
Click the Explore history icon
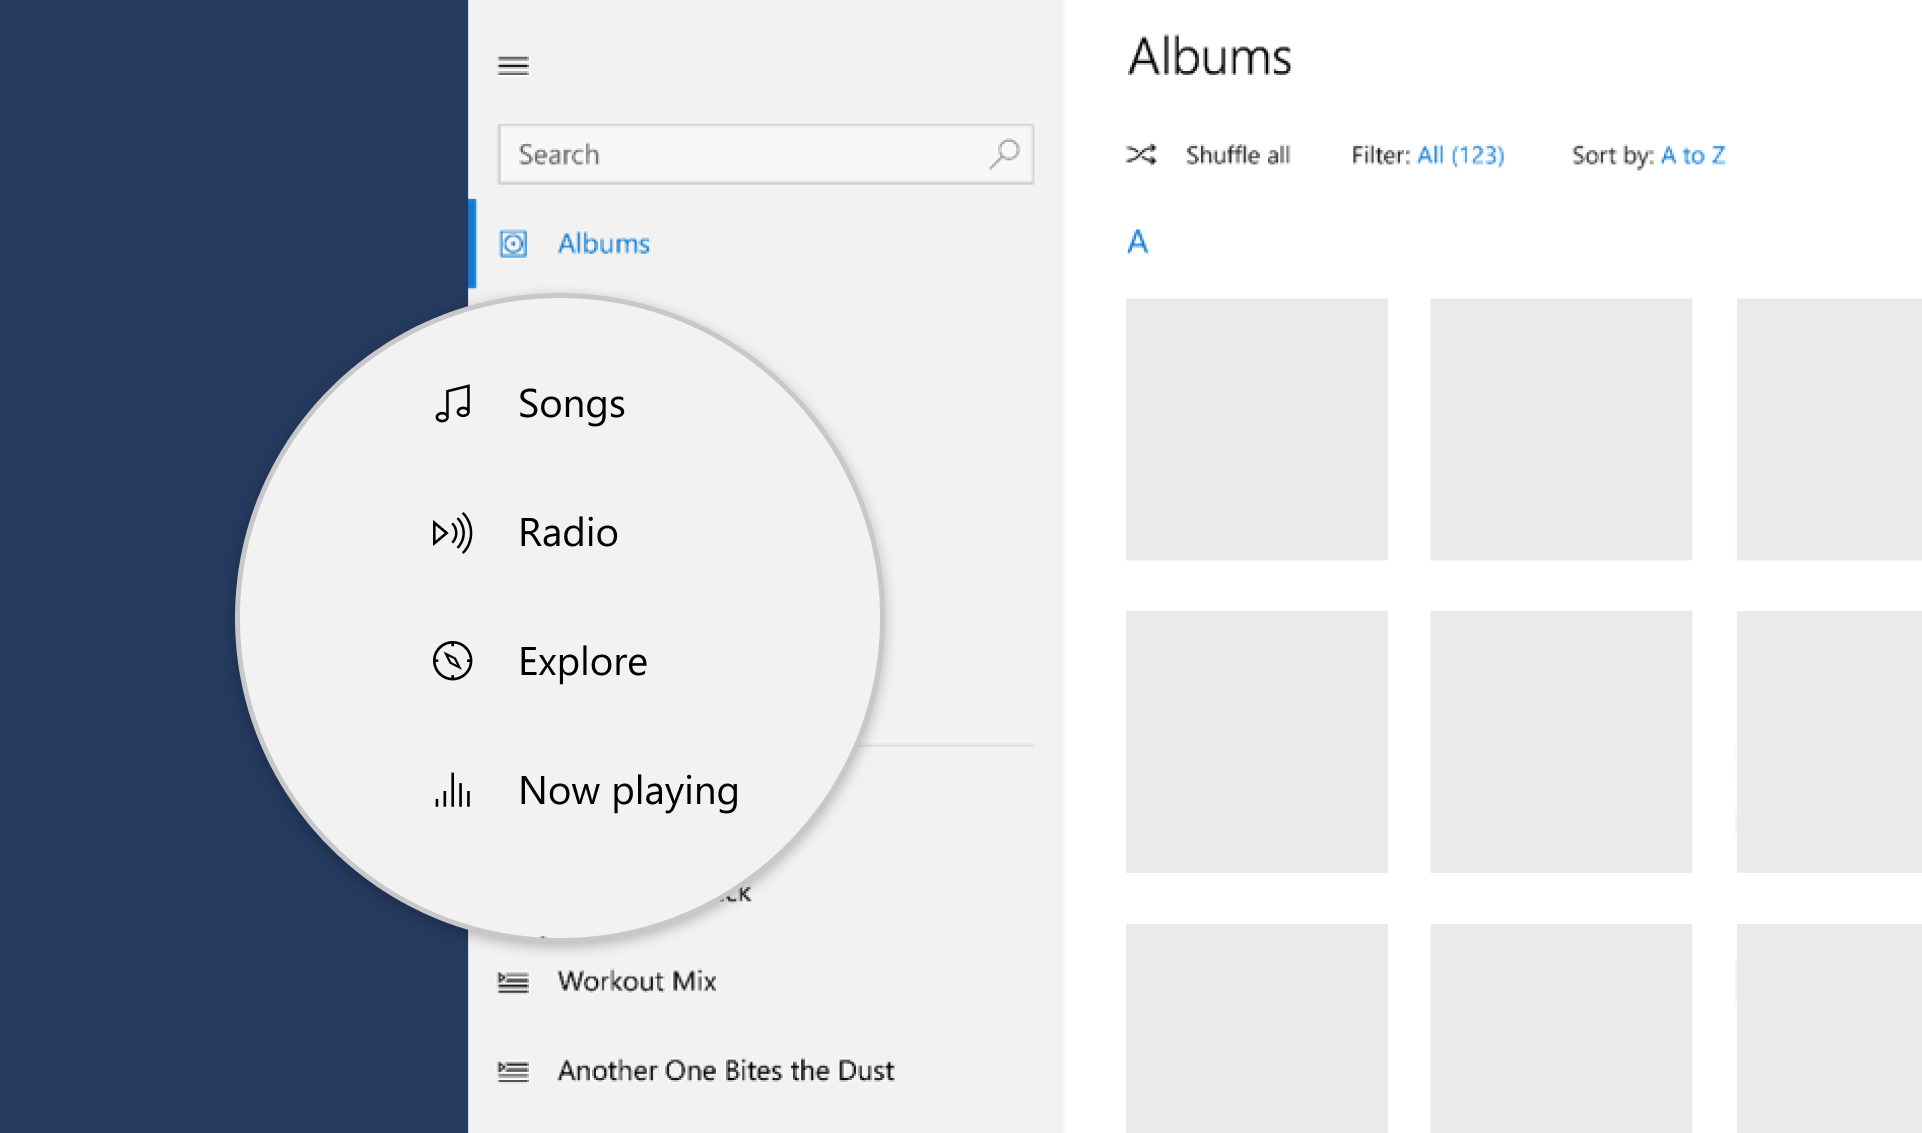[x=455, y=661]
